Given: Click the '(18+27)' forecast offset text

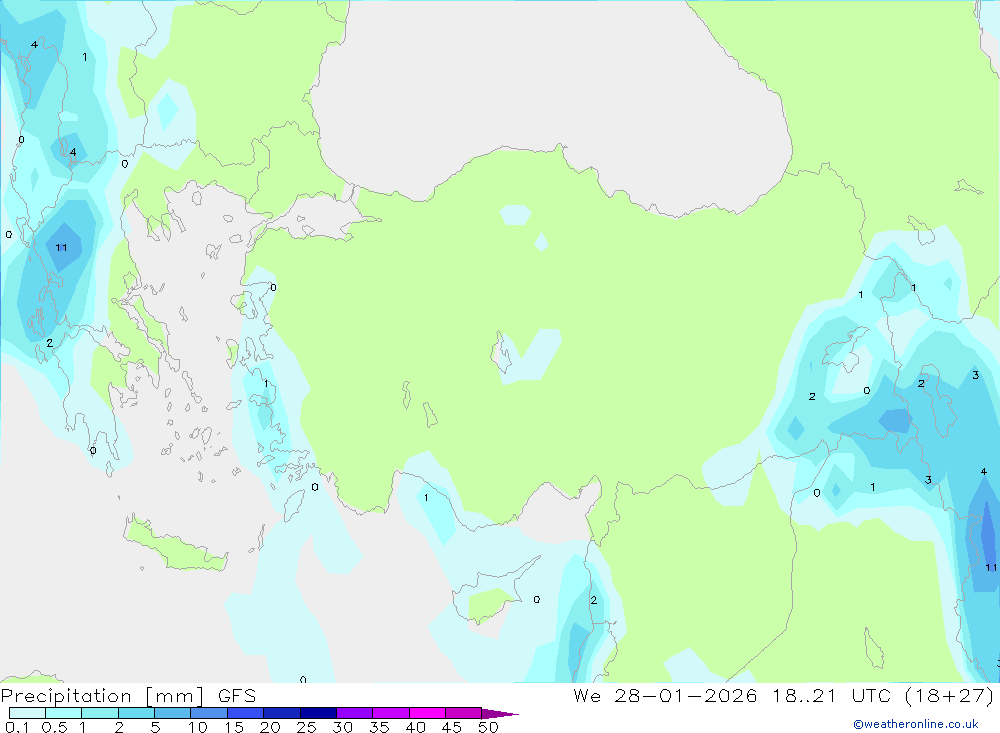Looking at the screenshot, I should pyautogui.click(x=950, y=696).
